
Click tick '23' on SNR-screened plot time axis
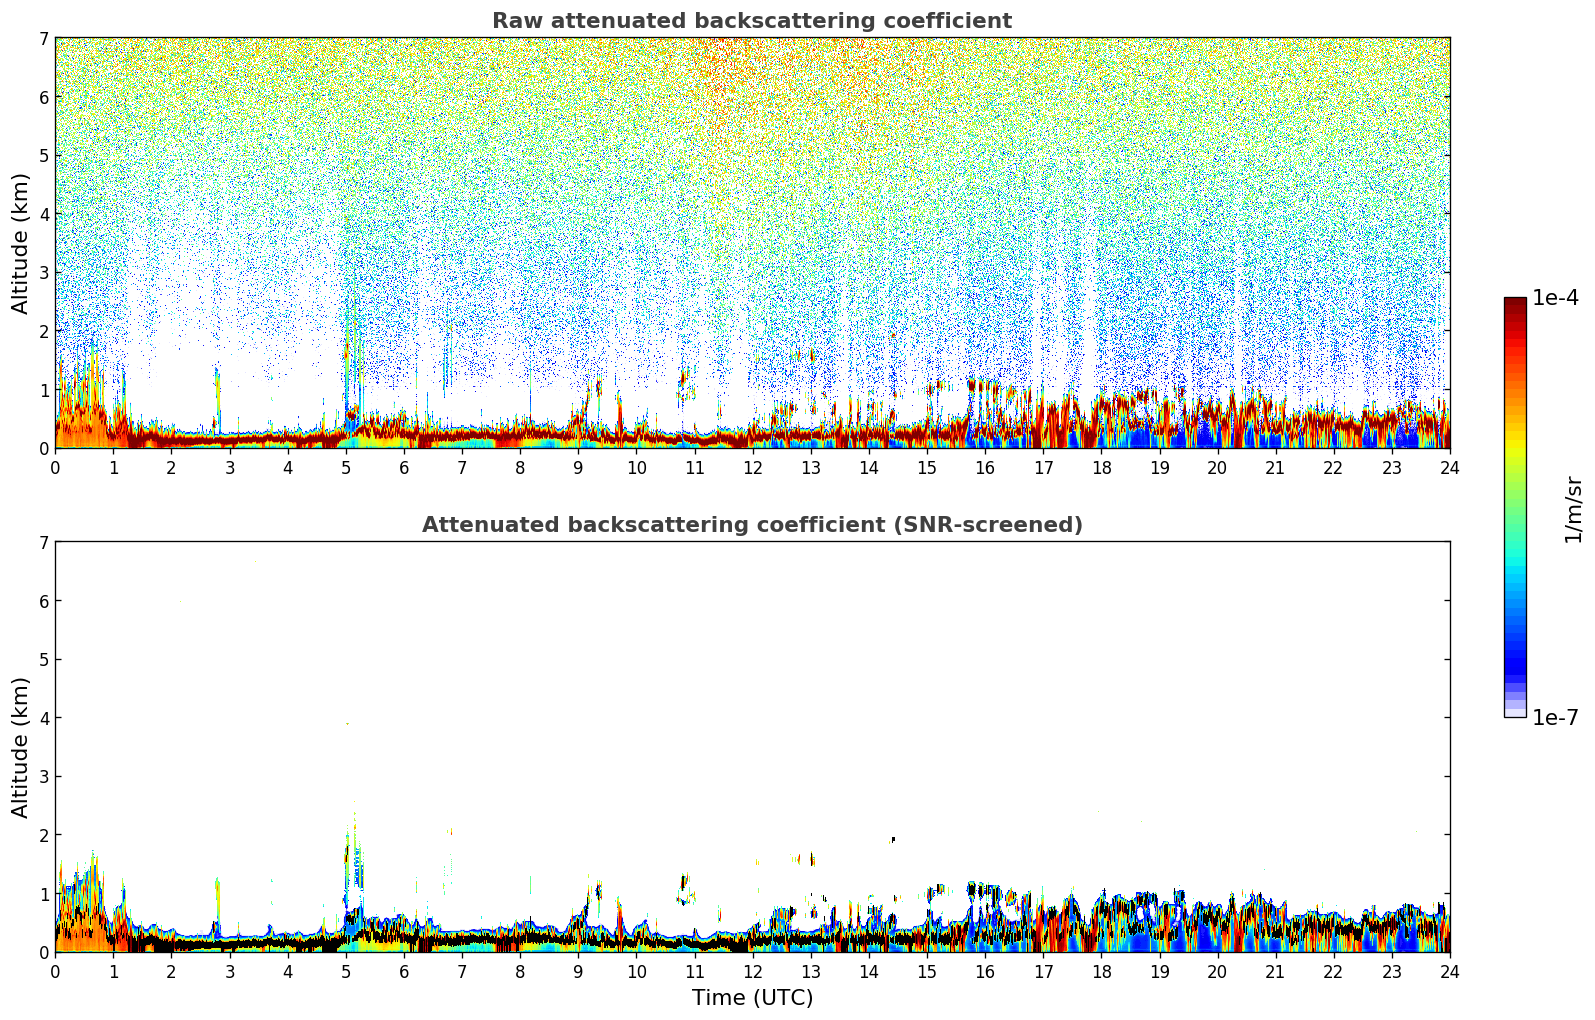(1392, 972)
